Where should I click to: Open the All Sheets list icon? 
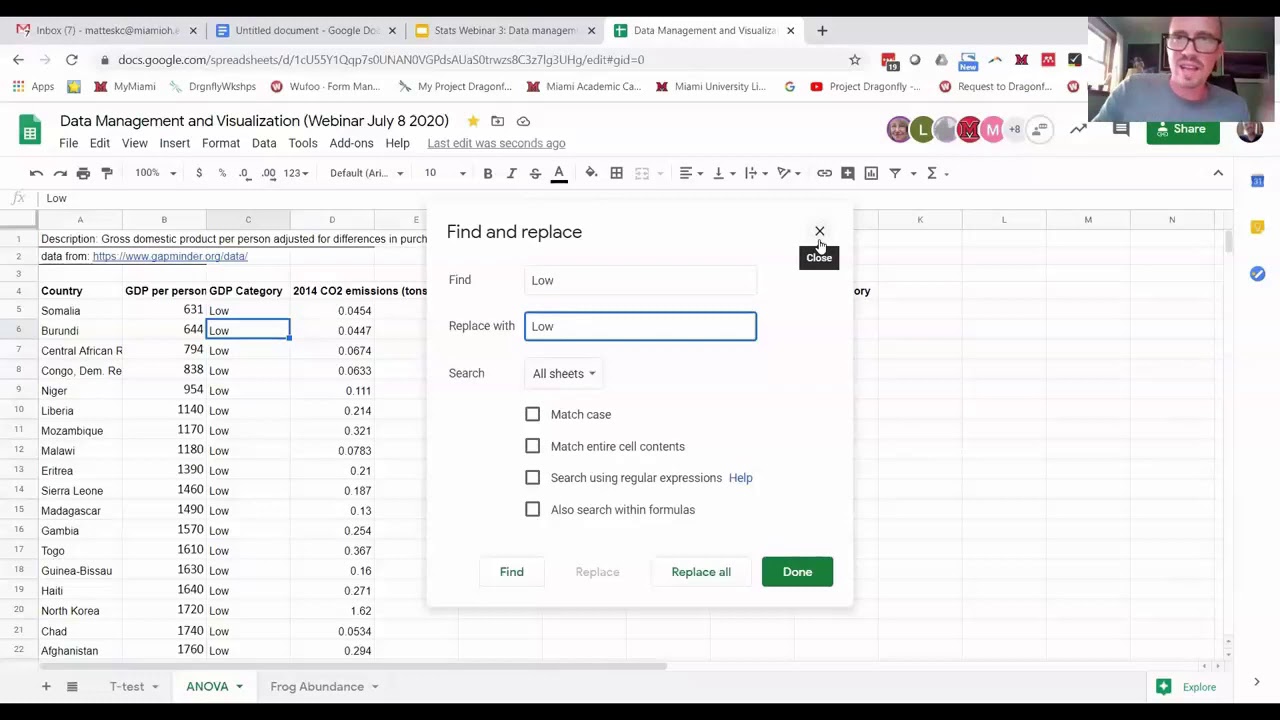(72, 686)
